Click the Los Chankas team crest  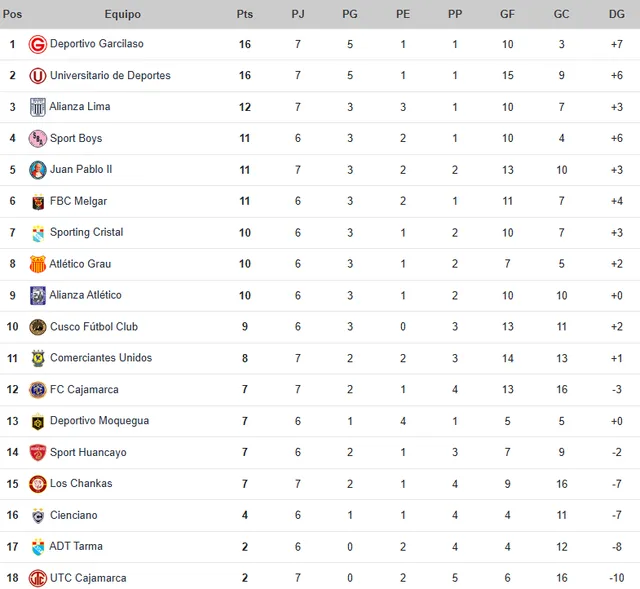(38, 484)
